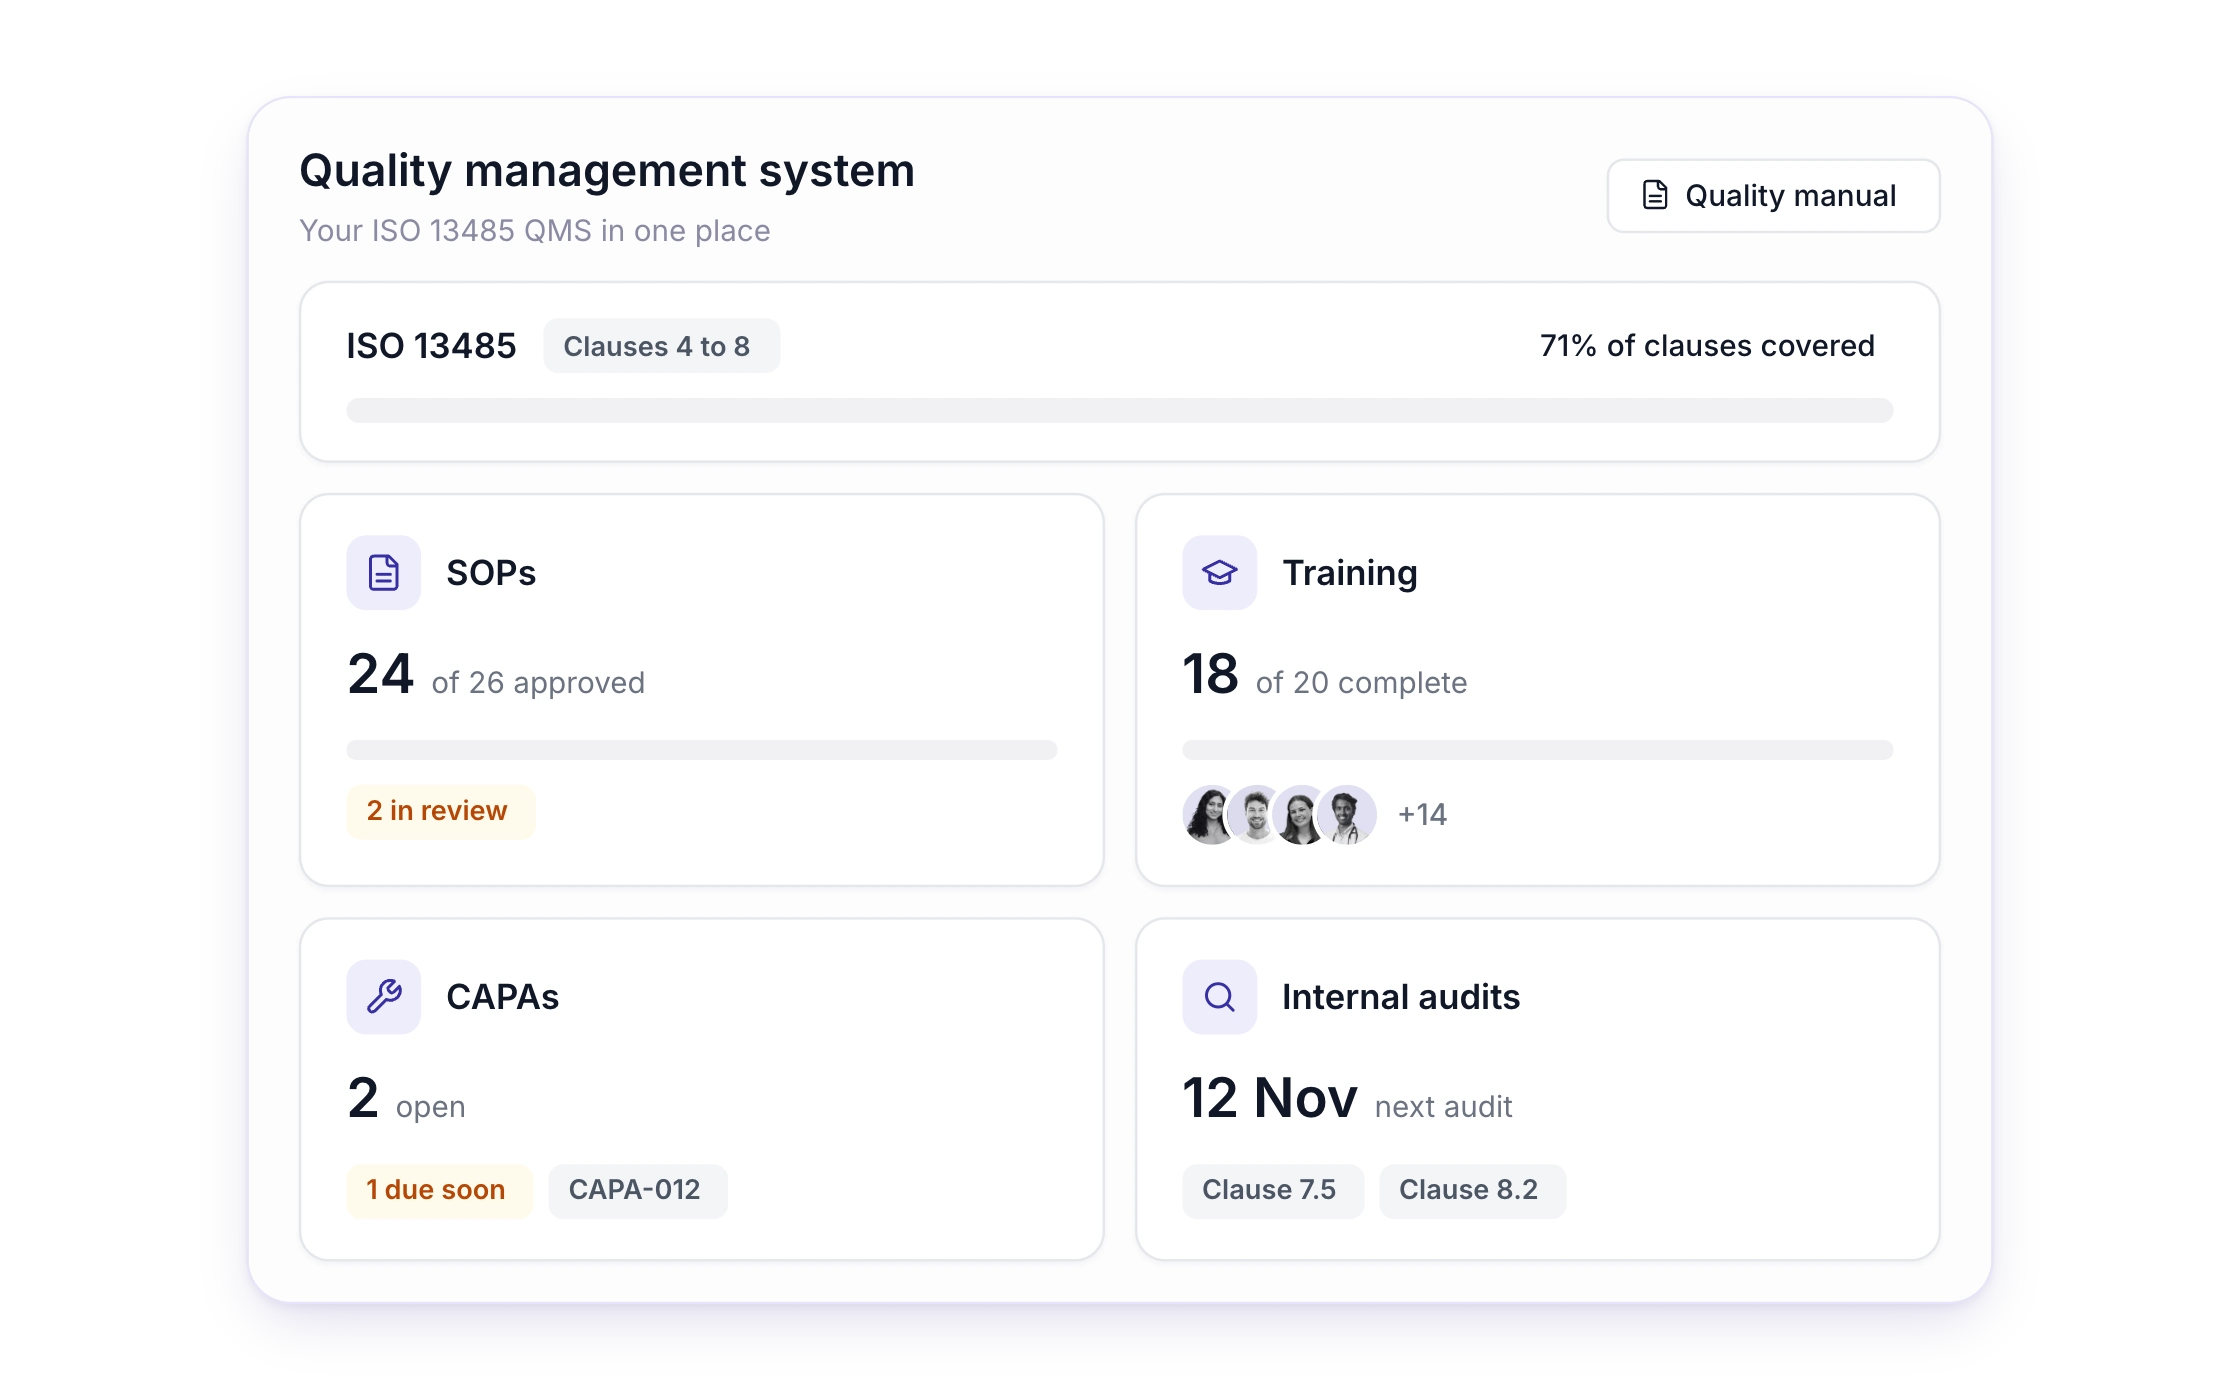The height and width of the screenshot is (1400, 2240).
Task: Click the ISO 13485 heading
Action: (431, 346)
